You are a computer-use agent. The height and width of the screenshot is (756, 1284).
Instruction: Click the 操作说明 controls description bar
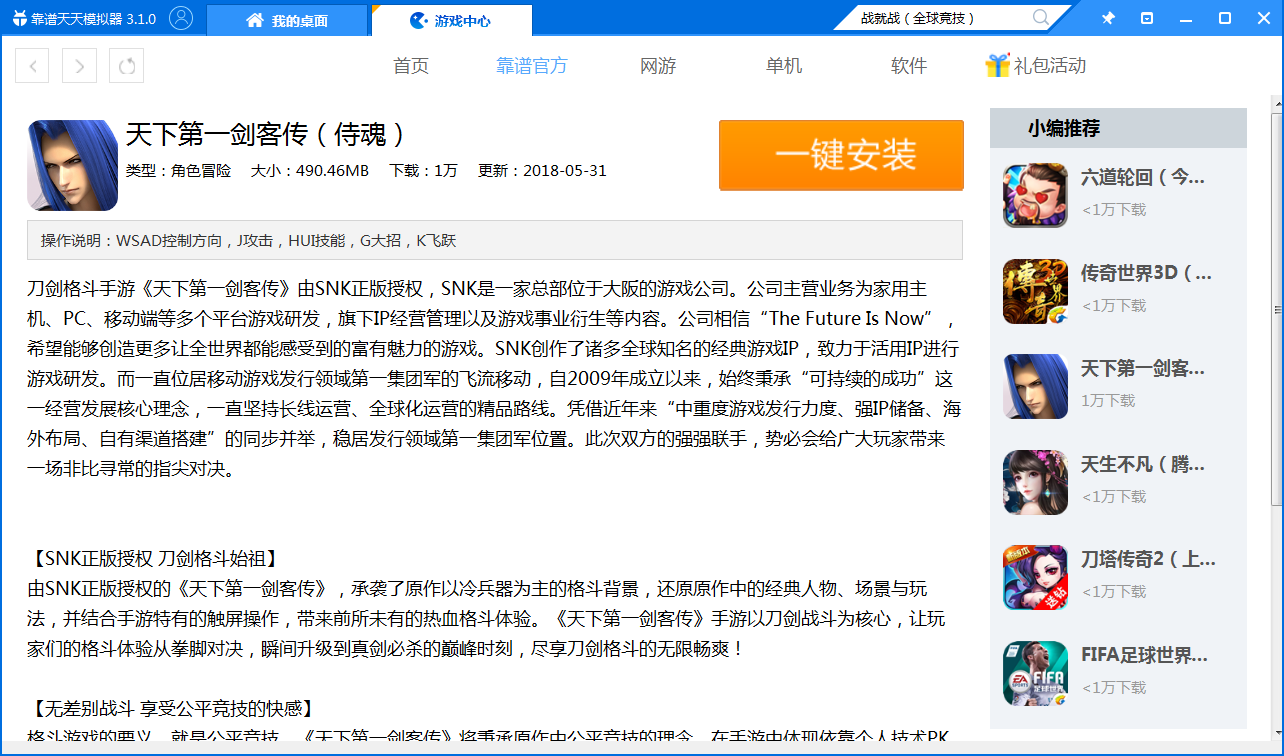[x=495, y=240]
